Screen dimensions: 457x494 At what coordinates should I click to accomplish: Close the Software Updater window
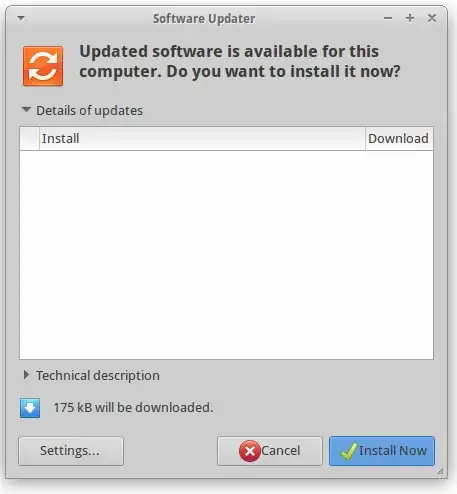[x=432, y=18]
